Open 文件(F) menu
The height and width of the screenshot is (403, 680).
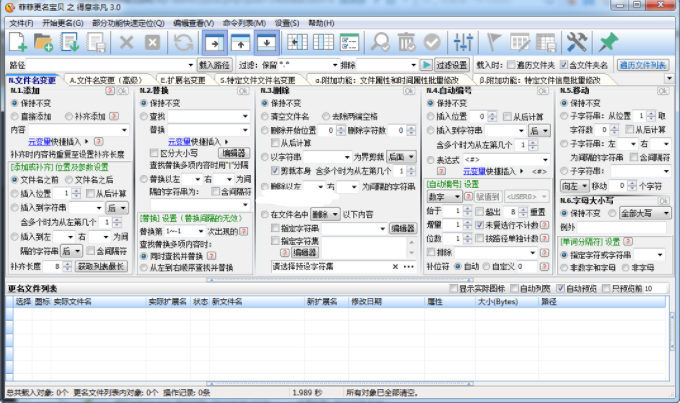[x=21, y=23]
